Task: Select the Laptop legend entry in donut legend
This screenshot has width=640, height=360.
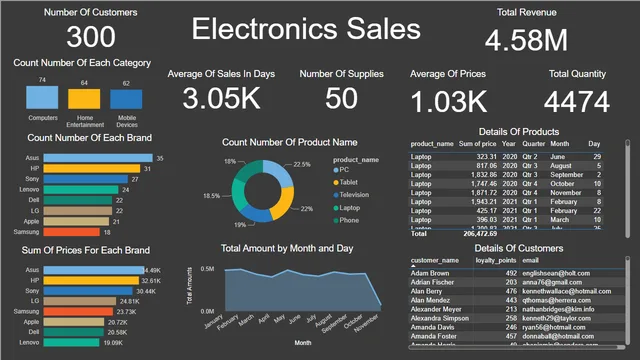Action: point(347,208)
